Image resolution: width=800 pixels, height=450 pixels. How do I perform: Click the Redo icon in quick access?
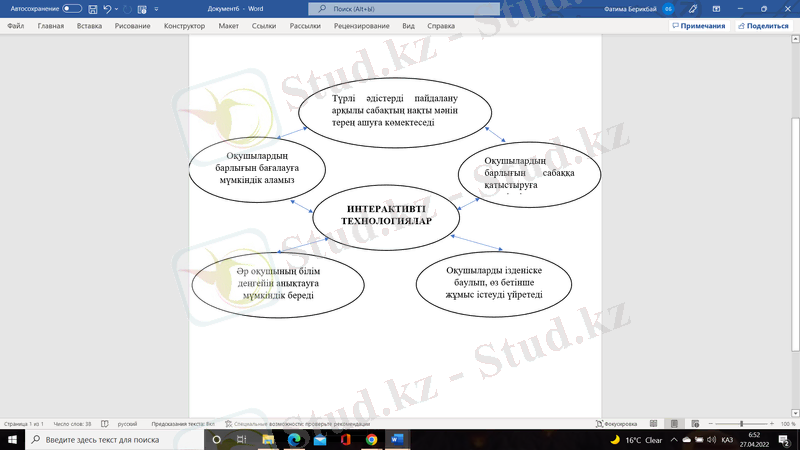[x=128, y=8]
